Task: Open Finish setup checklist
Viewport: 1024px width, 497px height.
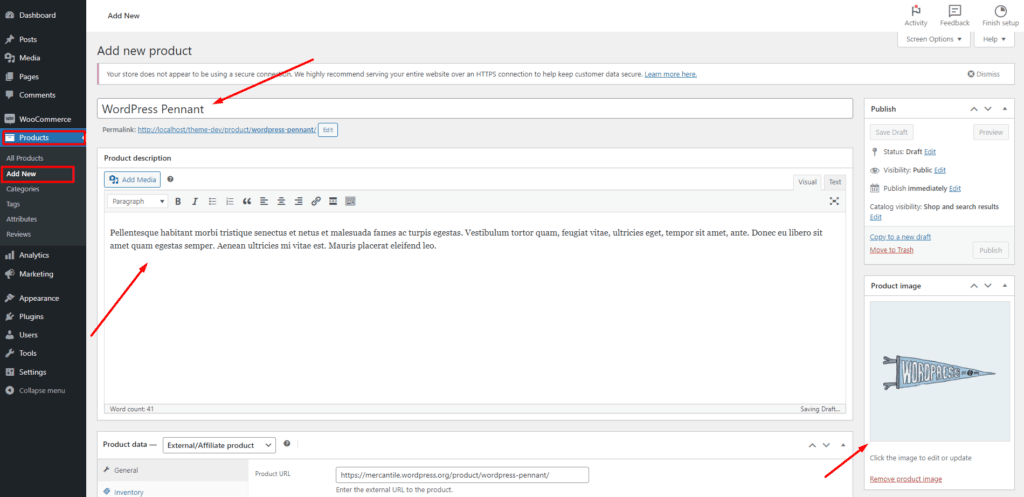Action: point(1000,16)
